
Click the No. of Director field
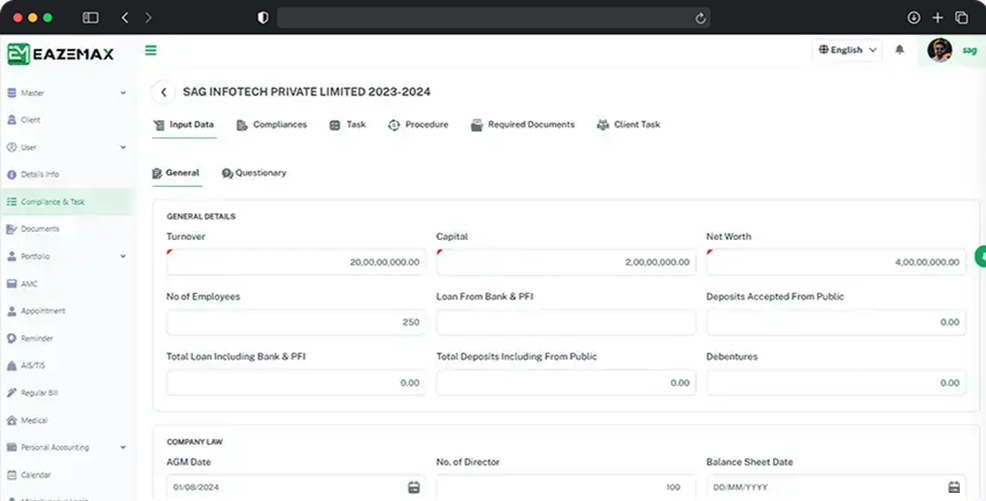pyautogui.click(x=566, y=487)
